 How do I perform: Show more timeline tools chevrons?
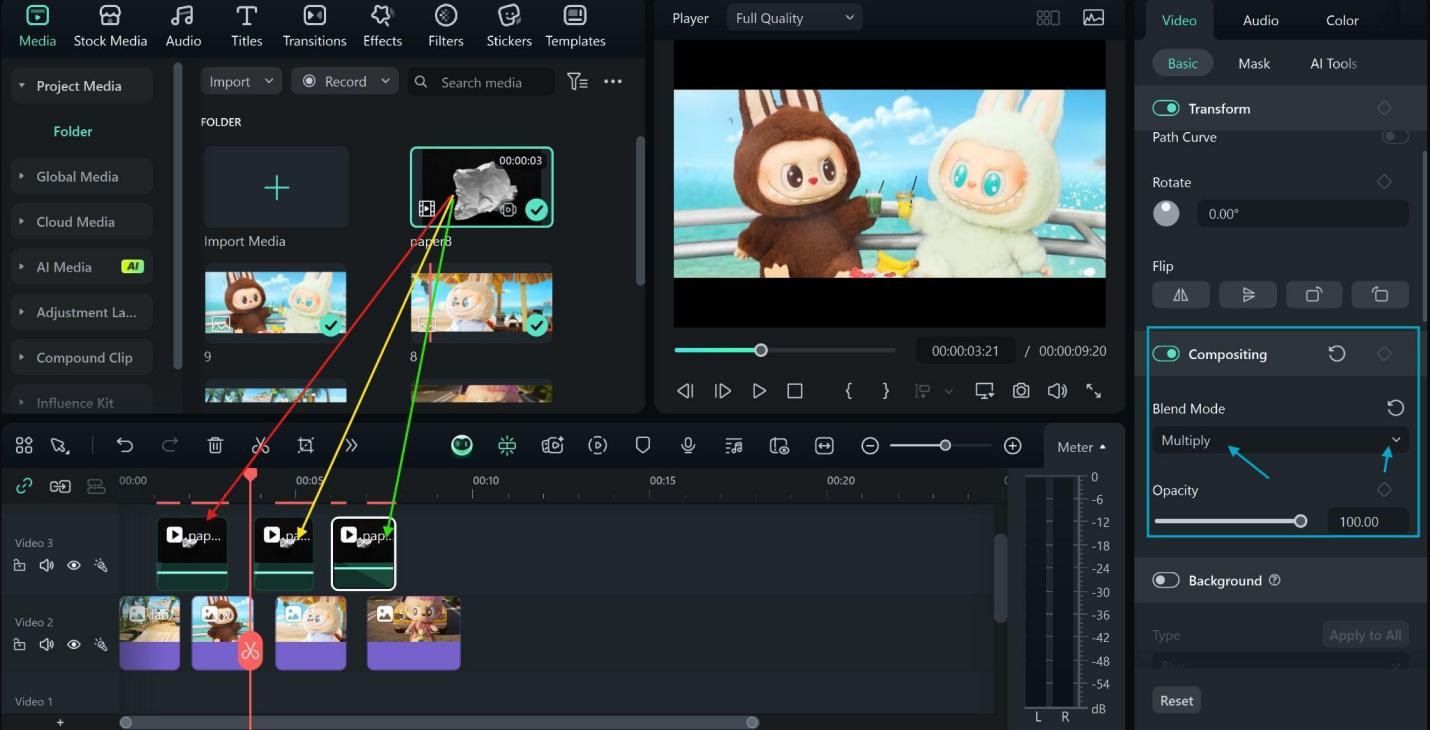[x=351, y=446]
